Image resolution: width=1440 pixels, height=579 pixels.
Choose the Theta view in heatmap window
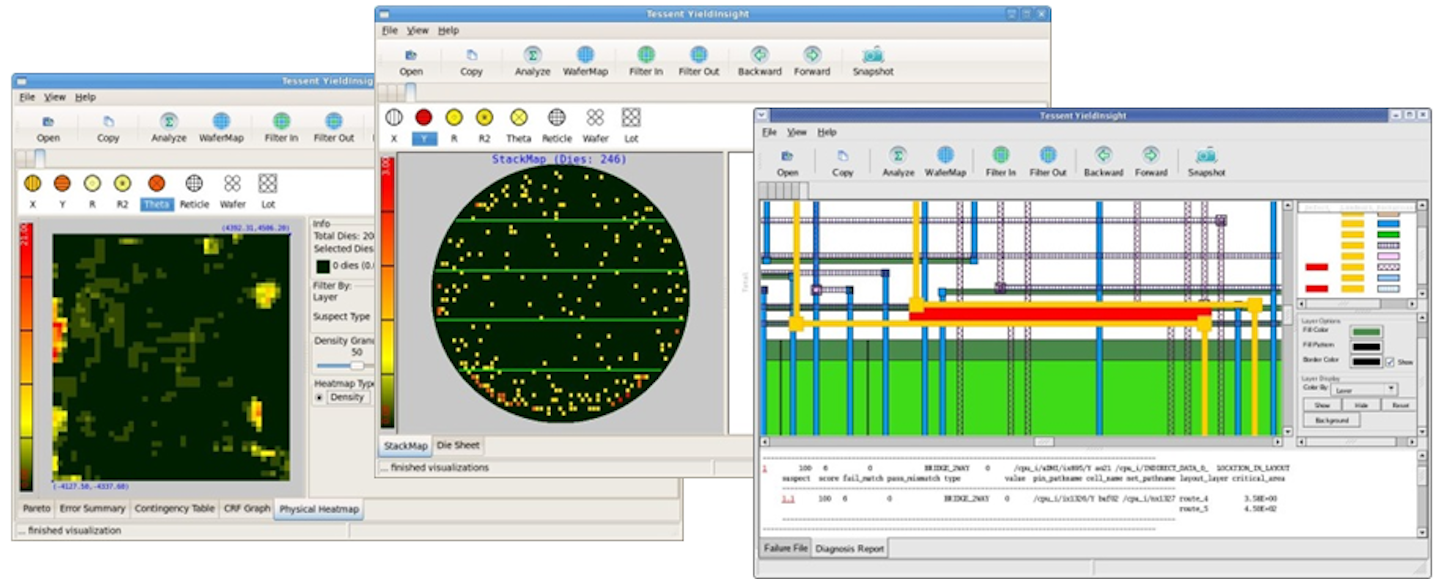click(x=156, y=183)
